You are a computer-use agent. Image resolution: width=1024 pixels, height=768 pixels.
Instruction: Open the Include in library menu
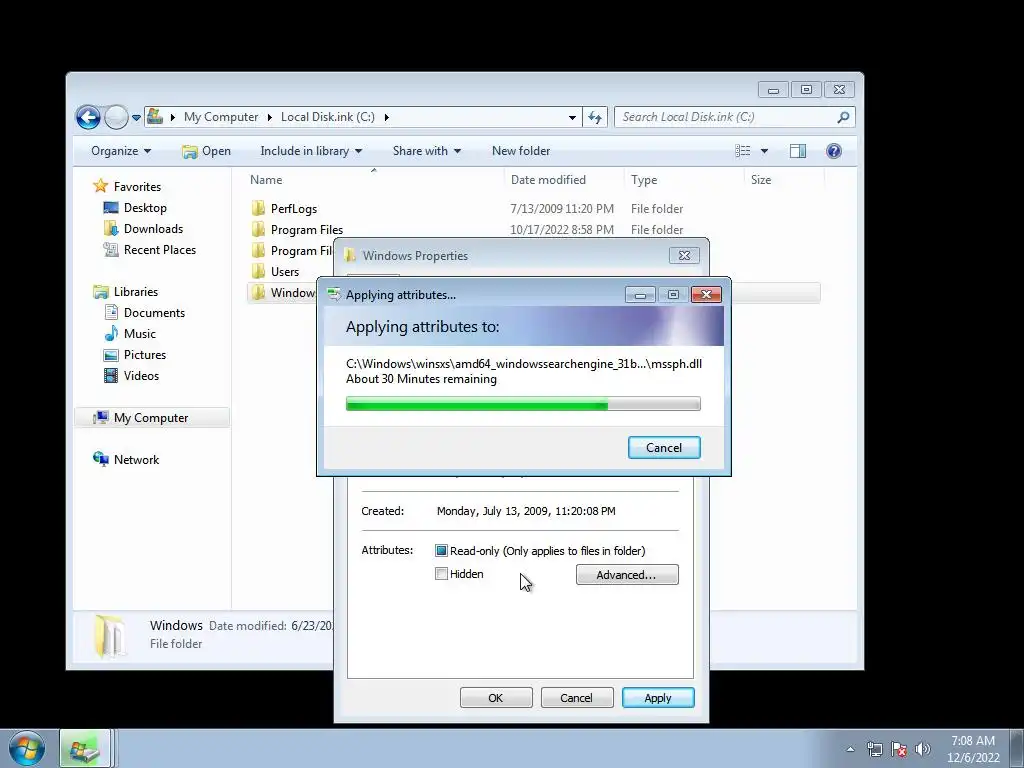(311, 151)
